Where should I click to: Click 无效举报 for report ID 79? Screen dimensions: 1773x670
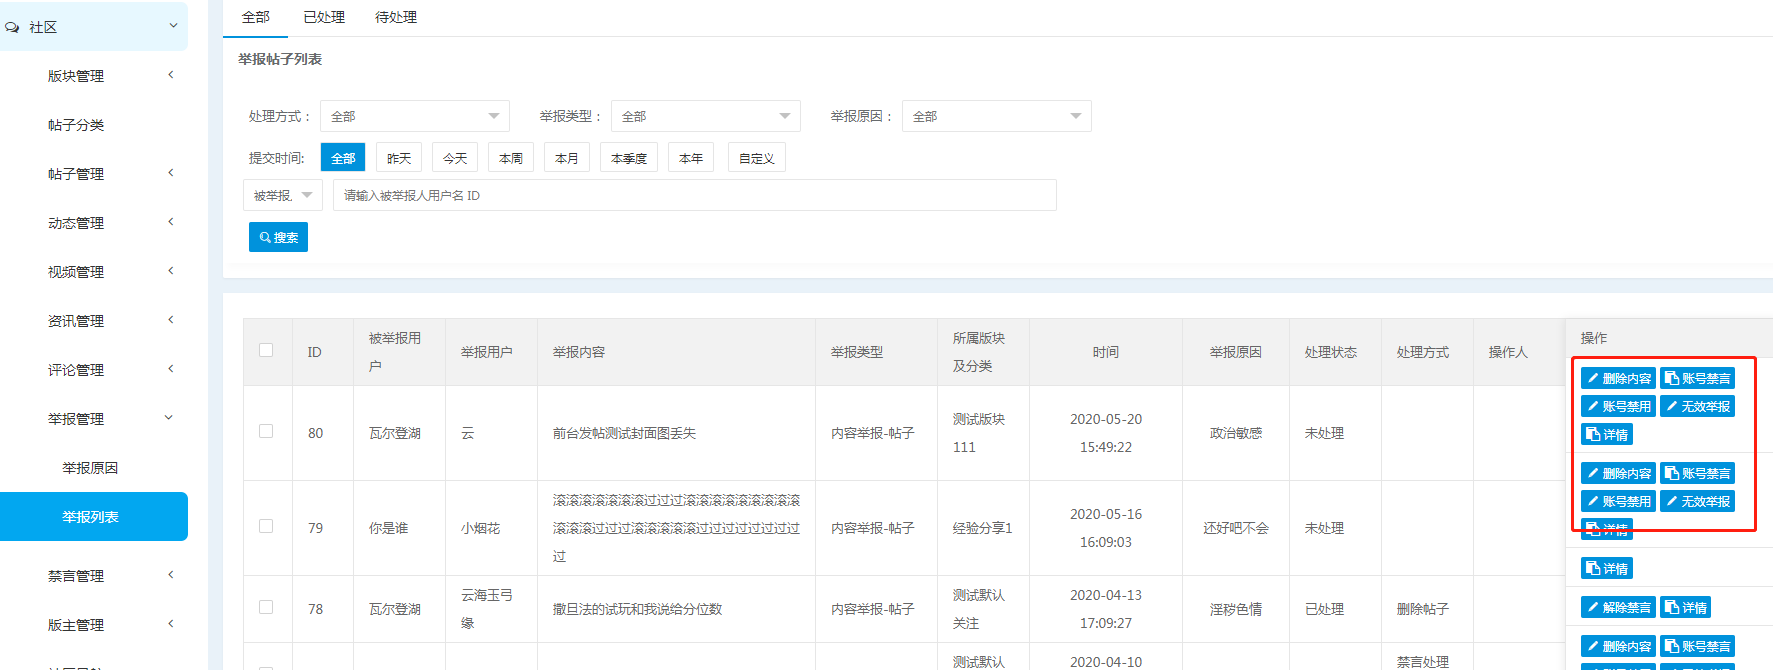click(1697, 501)
